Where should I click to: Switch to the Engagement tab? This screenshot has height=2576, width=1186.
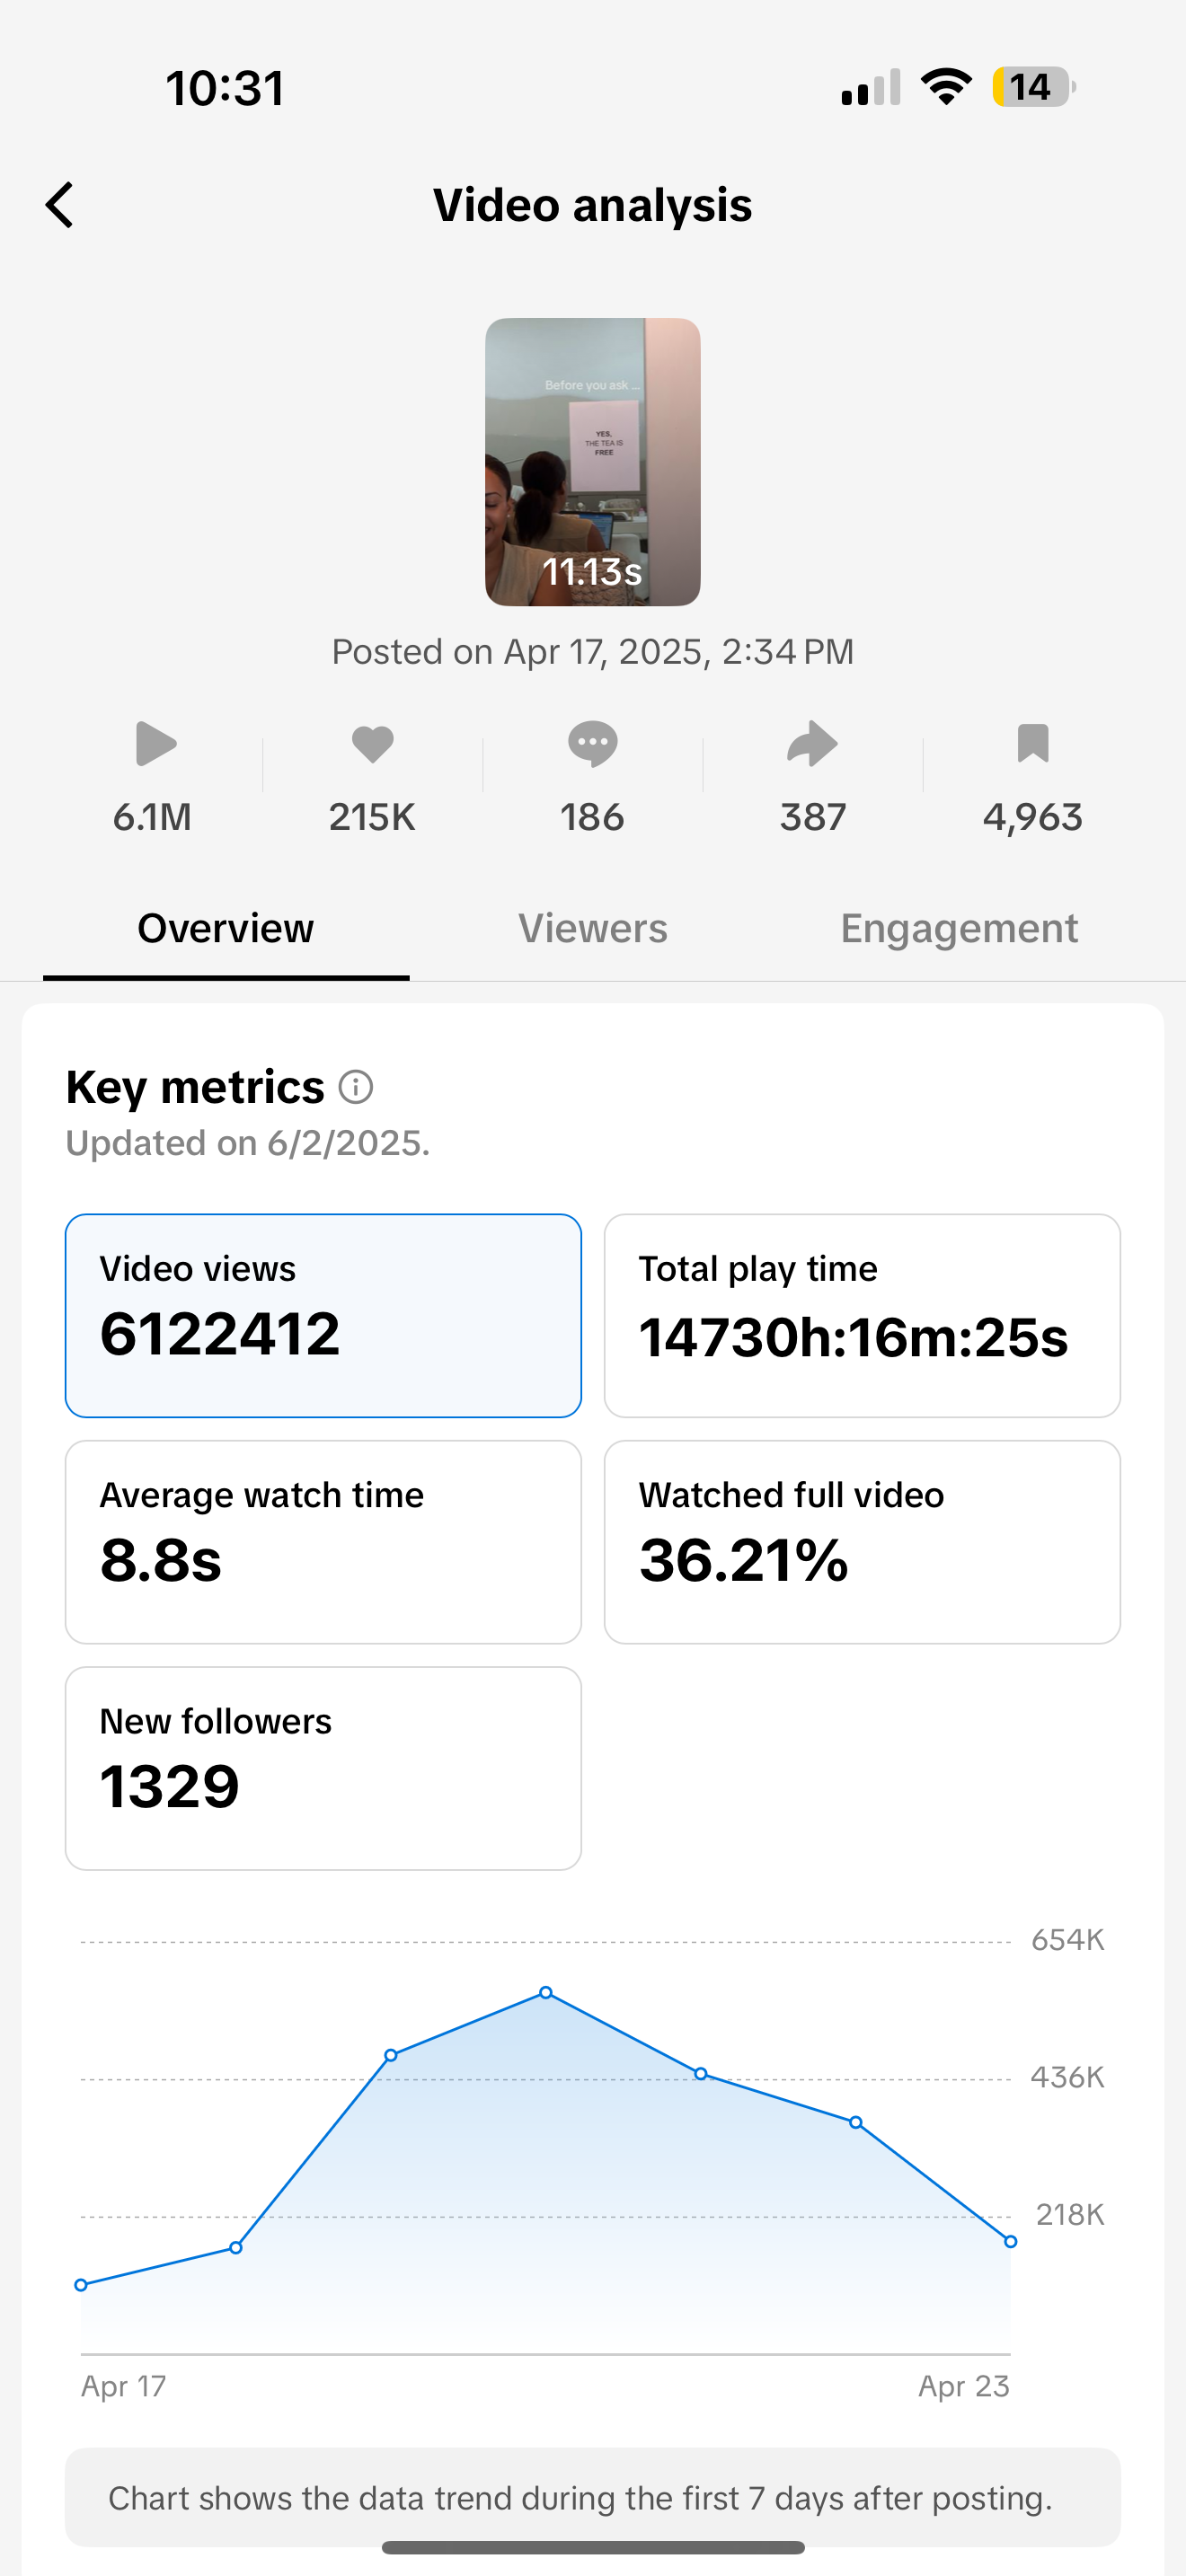tap(958, 929)
